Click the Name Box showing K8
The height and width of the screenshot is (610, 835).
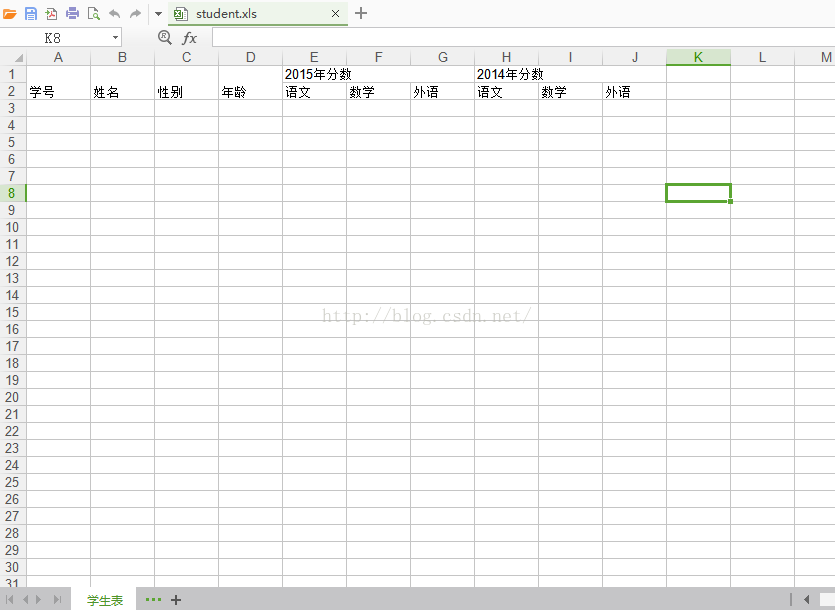53,38
